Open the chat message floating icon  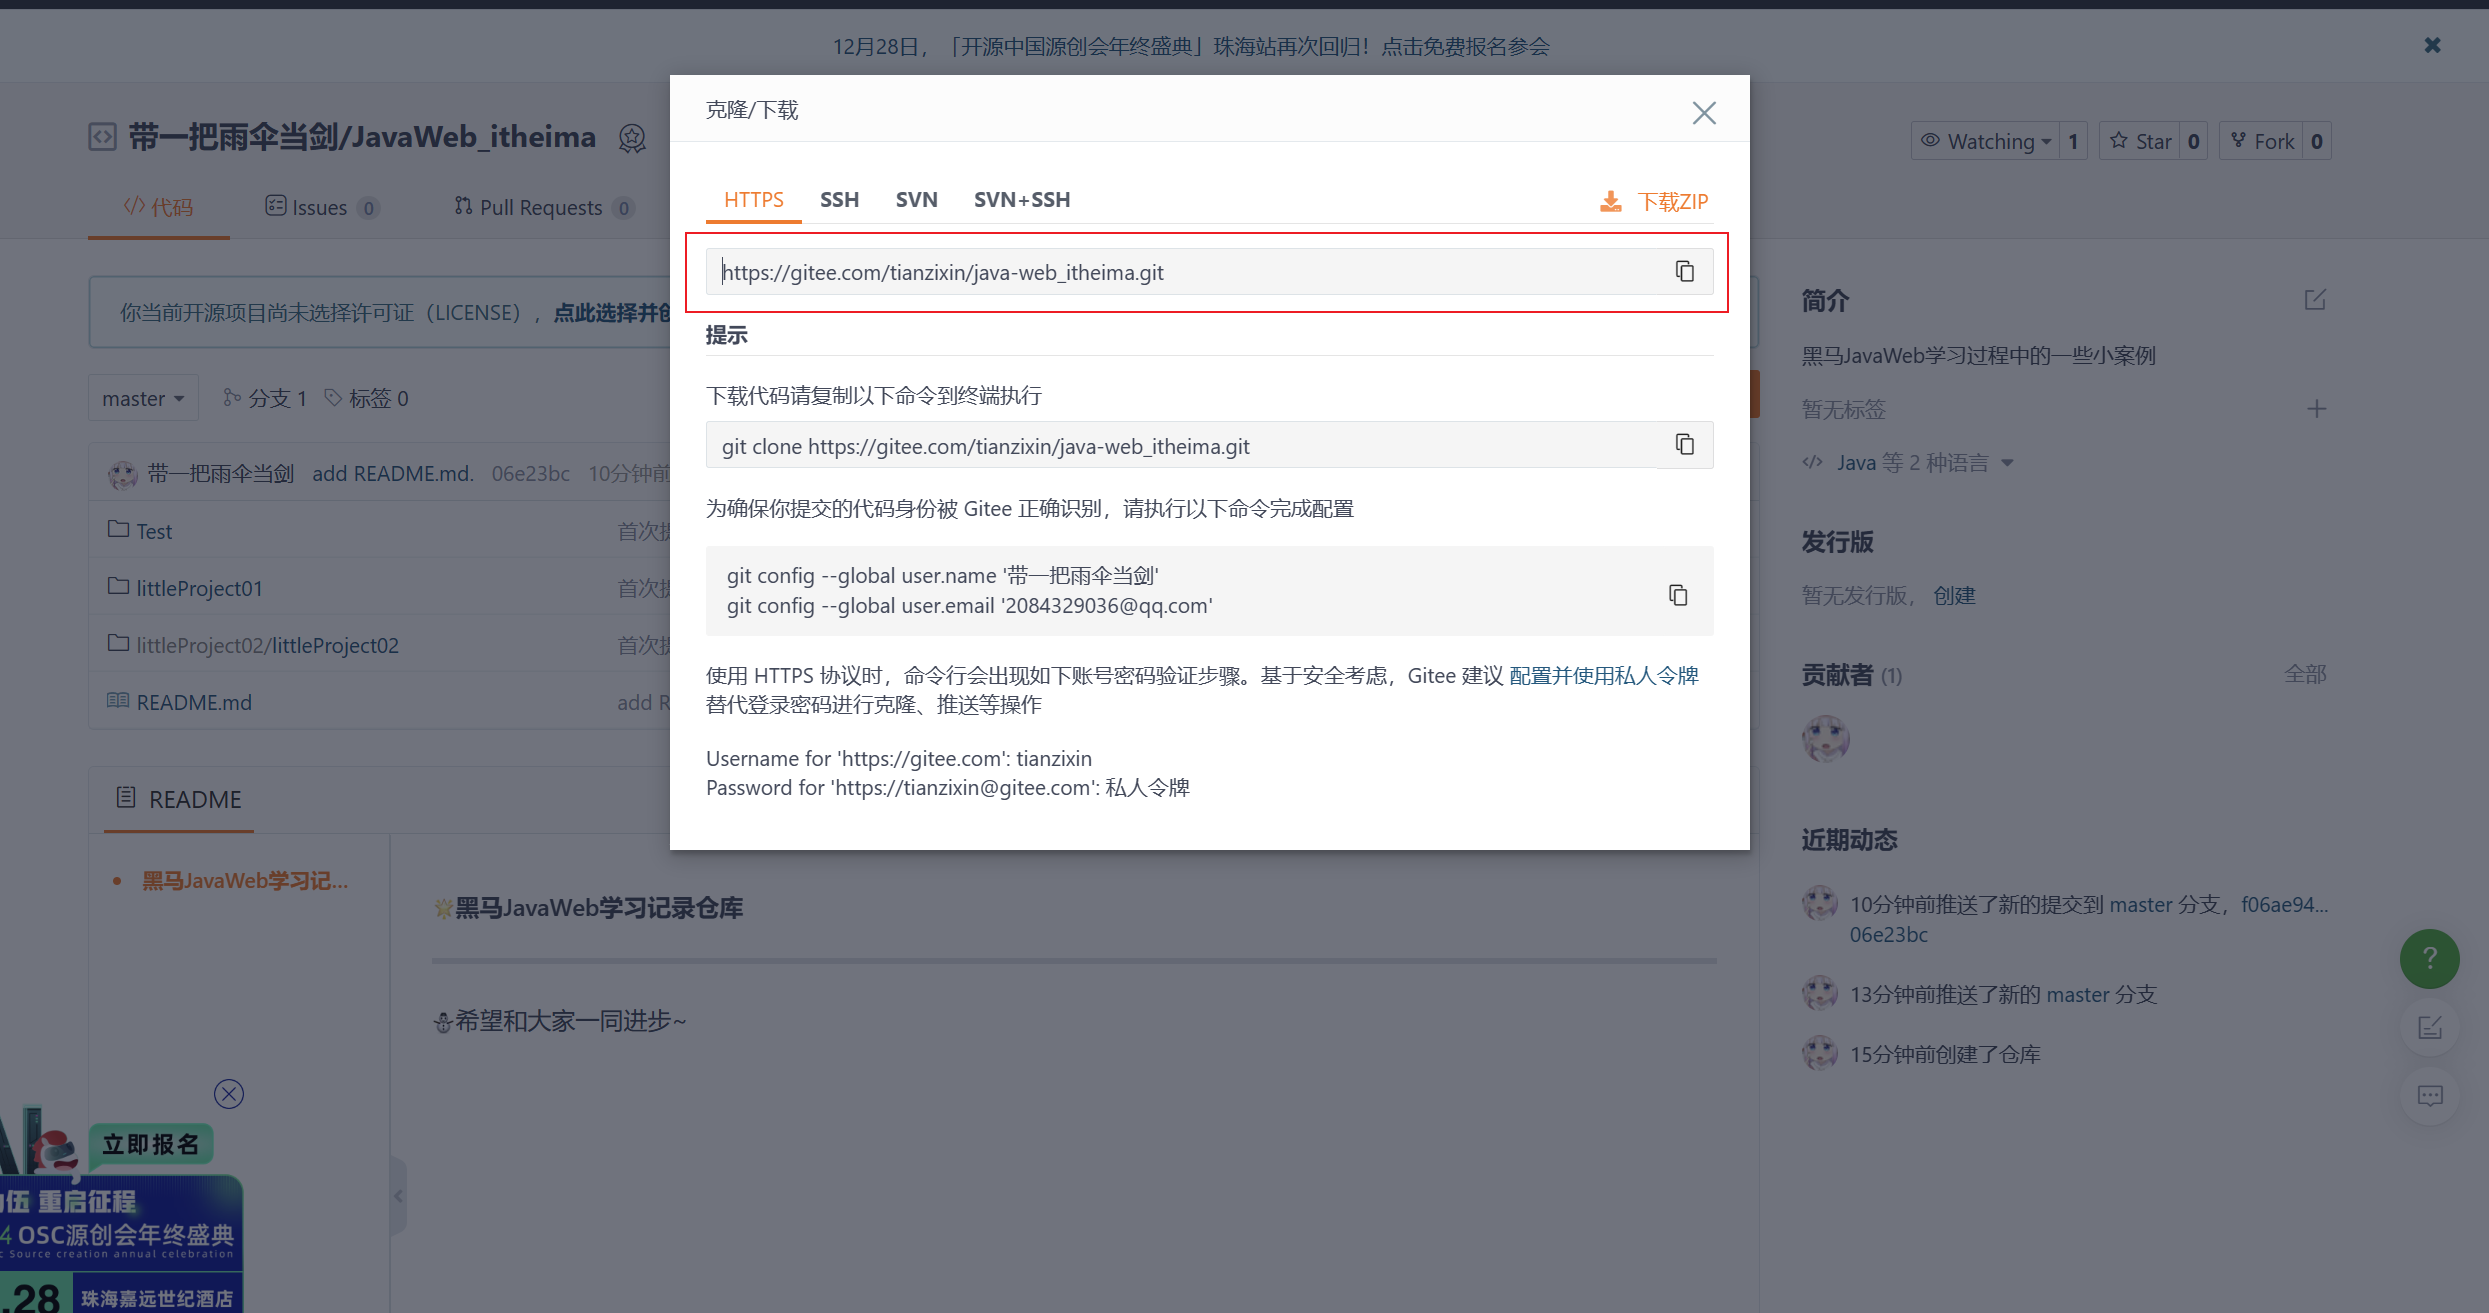tap(2430, 1096)
